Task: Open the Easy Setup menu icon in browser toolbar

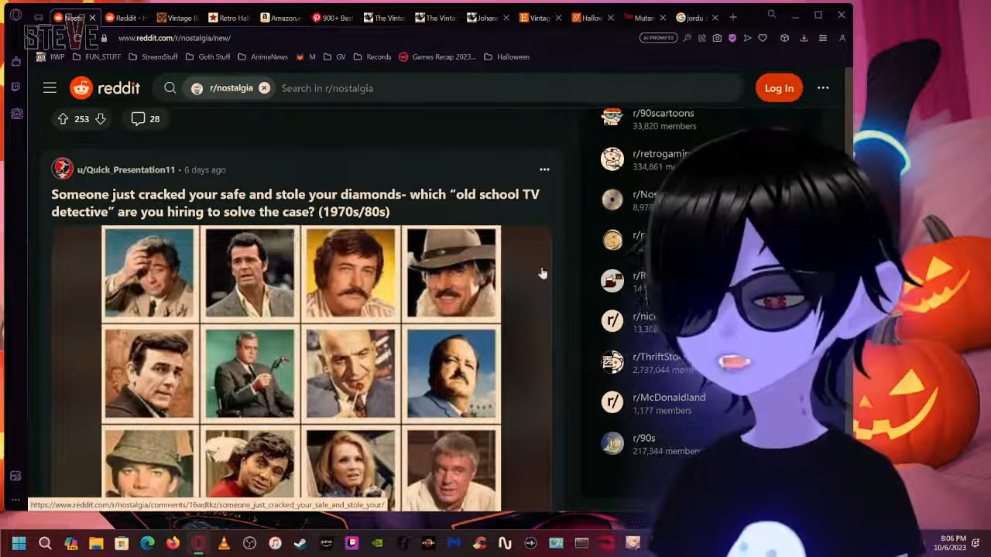Action: point(823,38)
